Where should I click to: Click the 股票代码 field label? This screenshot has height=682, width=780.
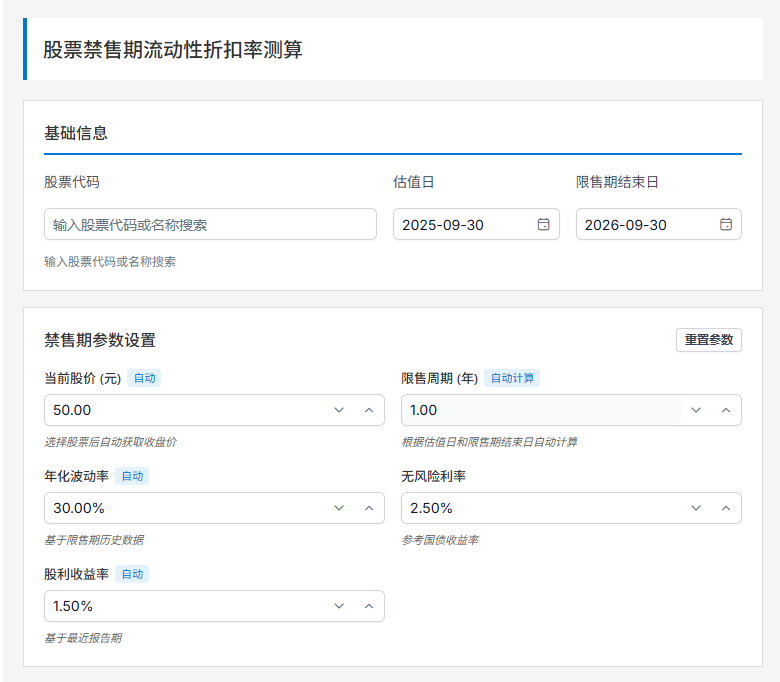point(72,182)
